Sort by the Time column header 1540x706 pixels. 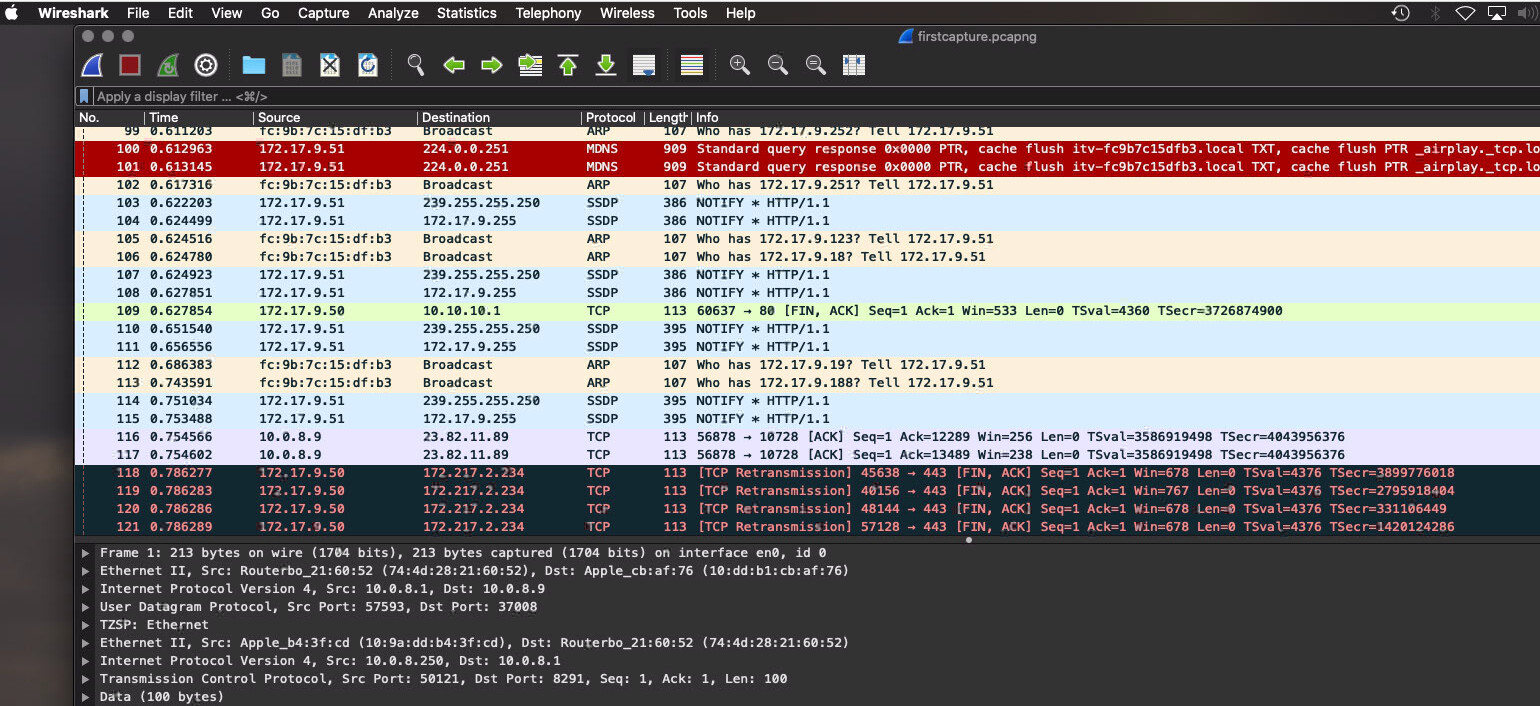199,117
